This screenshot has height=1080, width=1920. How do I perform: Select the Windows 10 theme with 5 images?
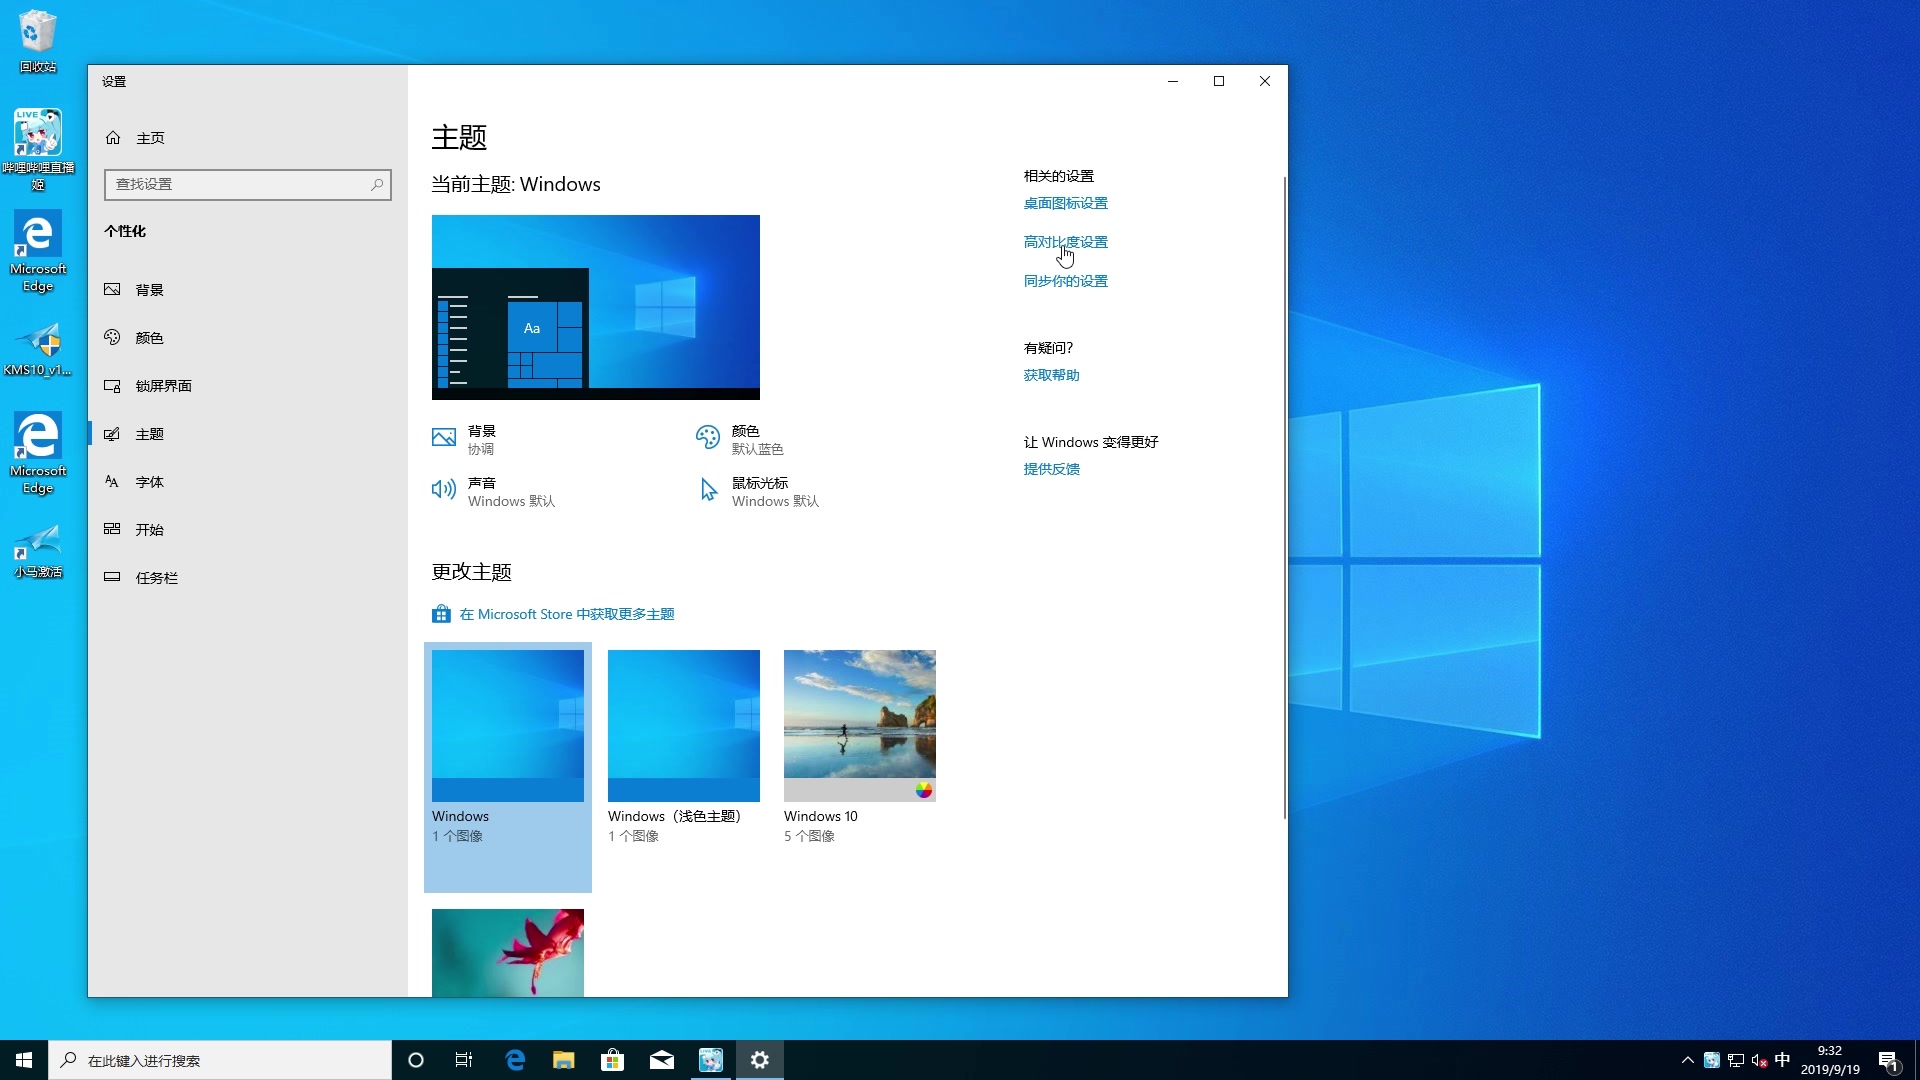859,725
